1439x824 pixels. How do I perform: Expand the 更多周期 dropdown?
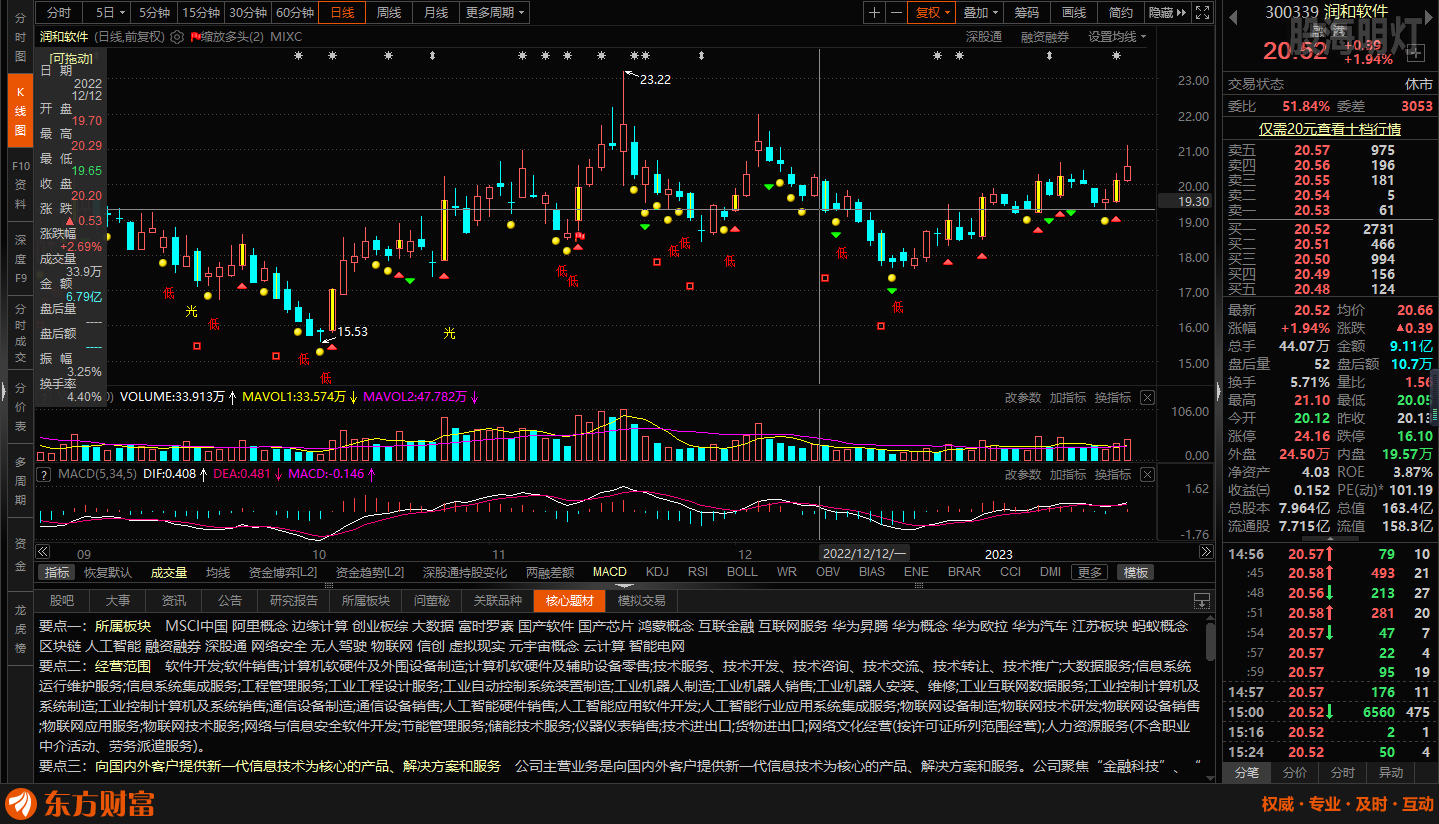(x=495, y=13)
